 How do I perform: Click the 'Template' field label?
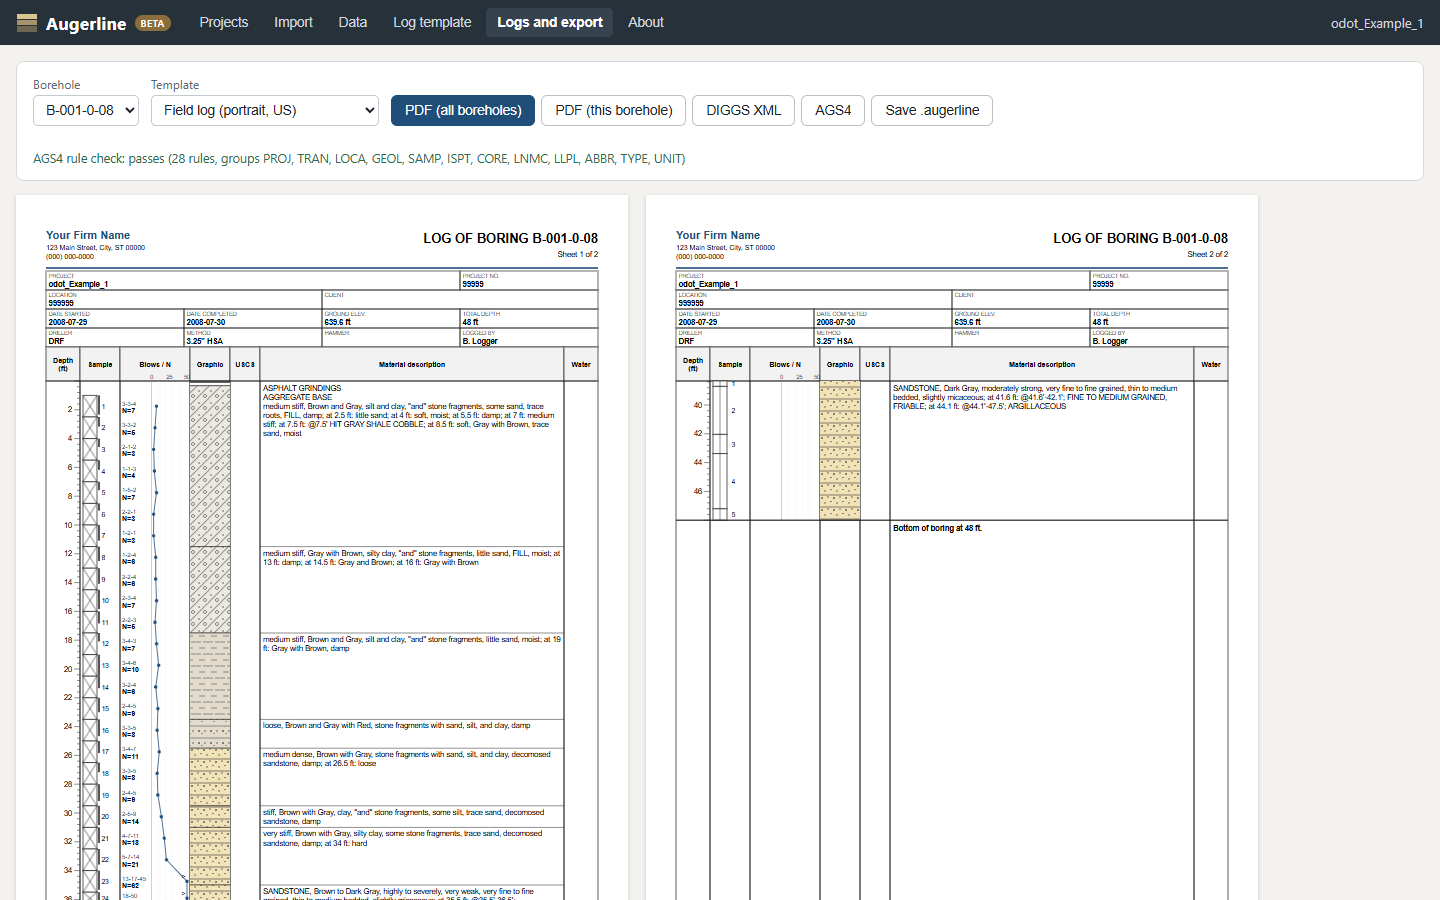point(175,85)
